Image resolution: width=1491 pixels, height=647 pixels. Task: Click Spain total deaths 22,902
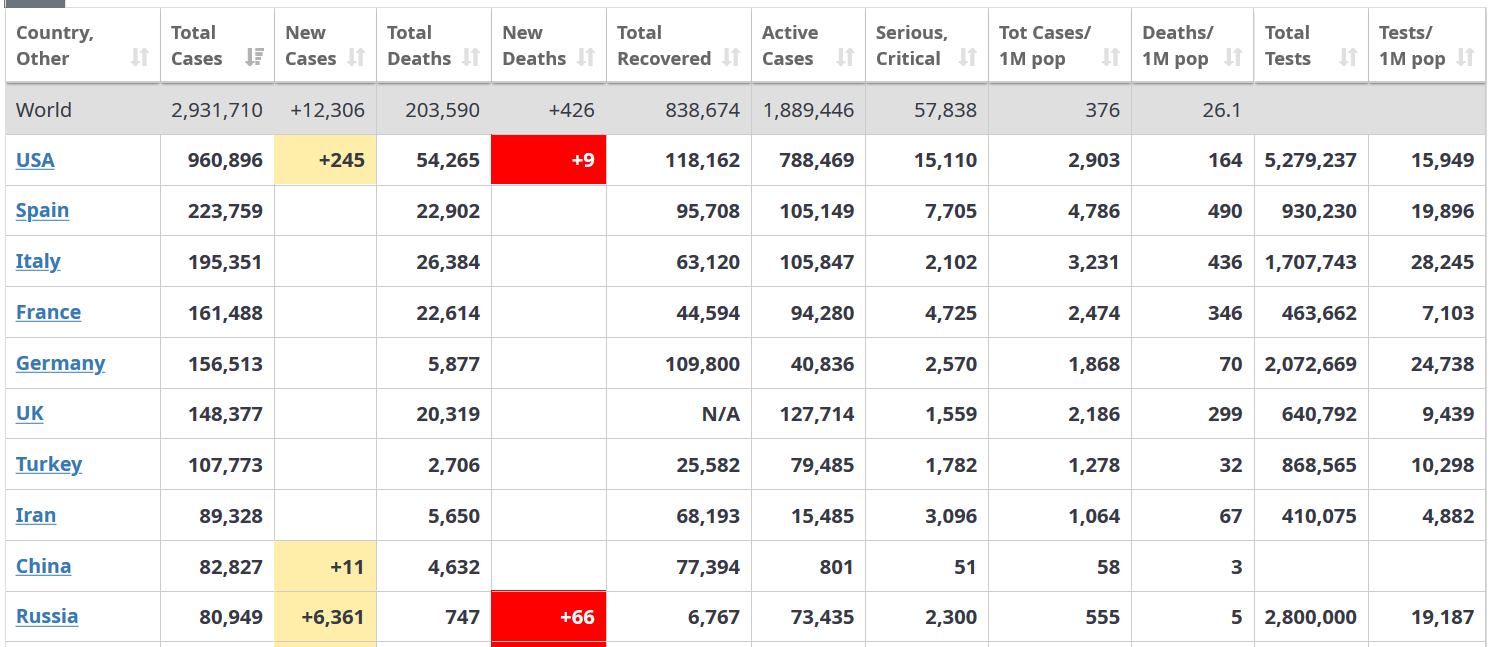point(448,211)
